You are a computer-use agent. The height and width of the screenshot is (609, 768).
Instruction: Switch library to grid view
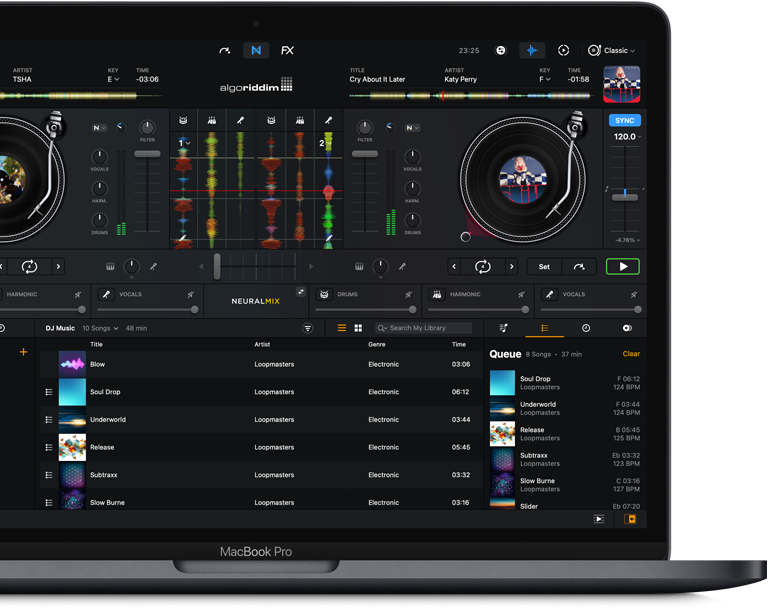(x=358, y=328)
